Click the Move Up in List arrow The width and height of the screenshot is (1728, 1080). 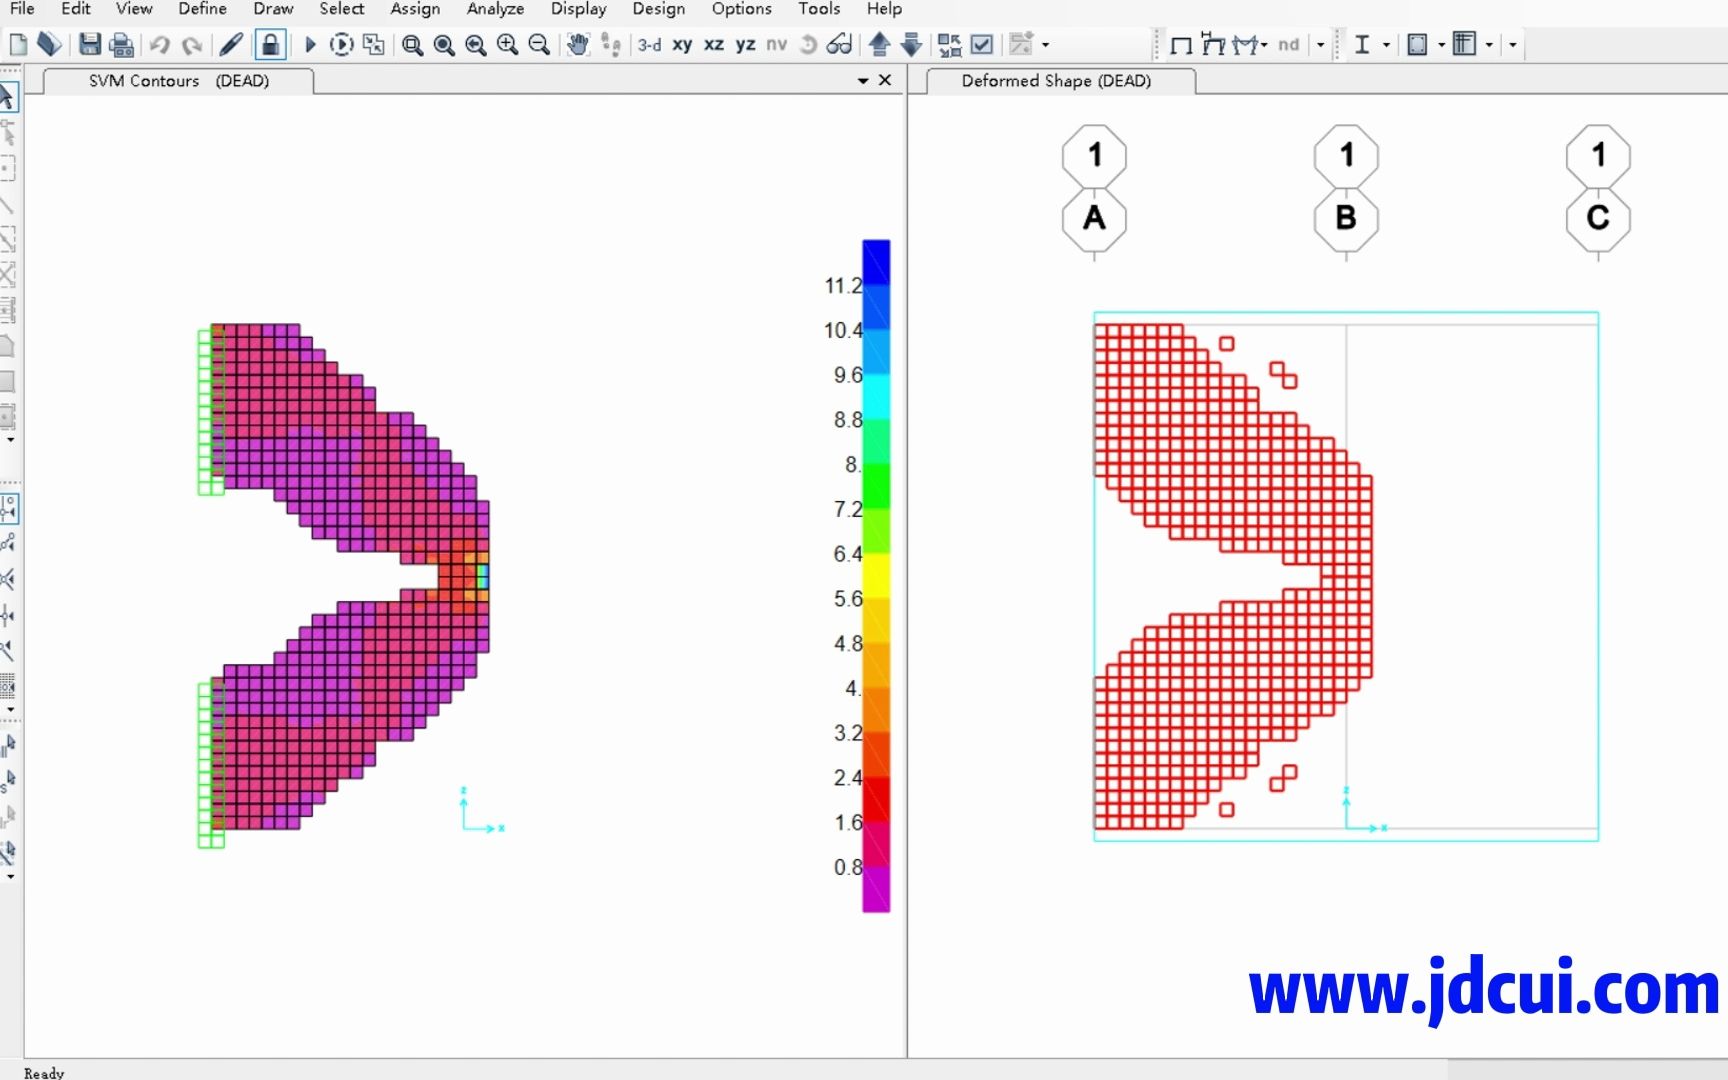(x=880, y=44)
